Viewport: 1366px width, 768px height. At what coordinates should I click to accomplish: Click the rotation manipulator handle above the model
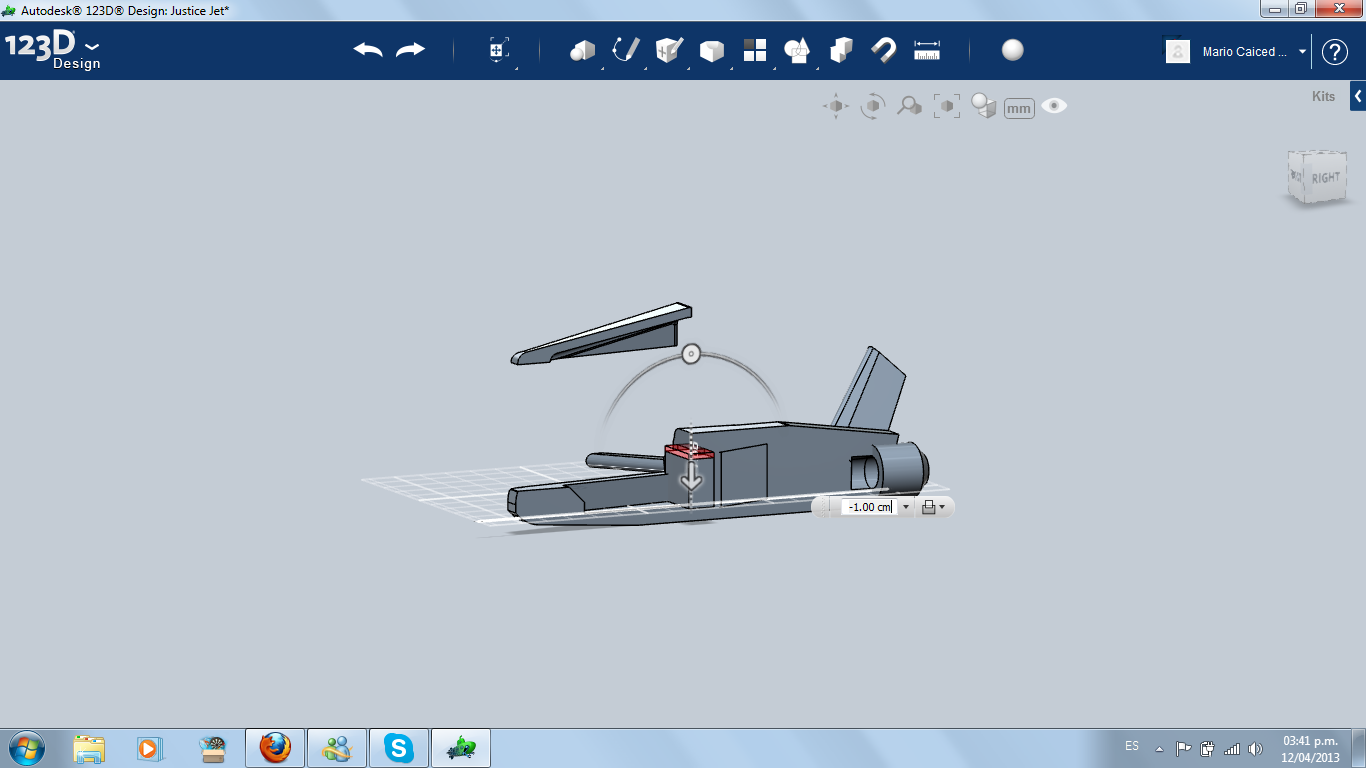pos(690,354)
